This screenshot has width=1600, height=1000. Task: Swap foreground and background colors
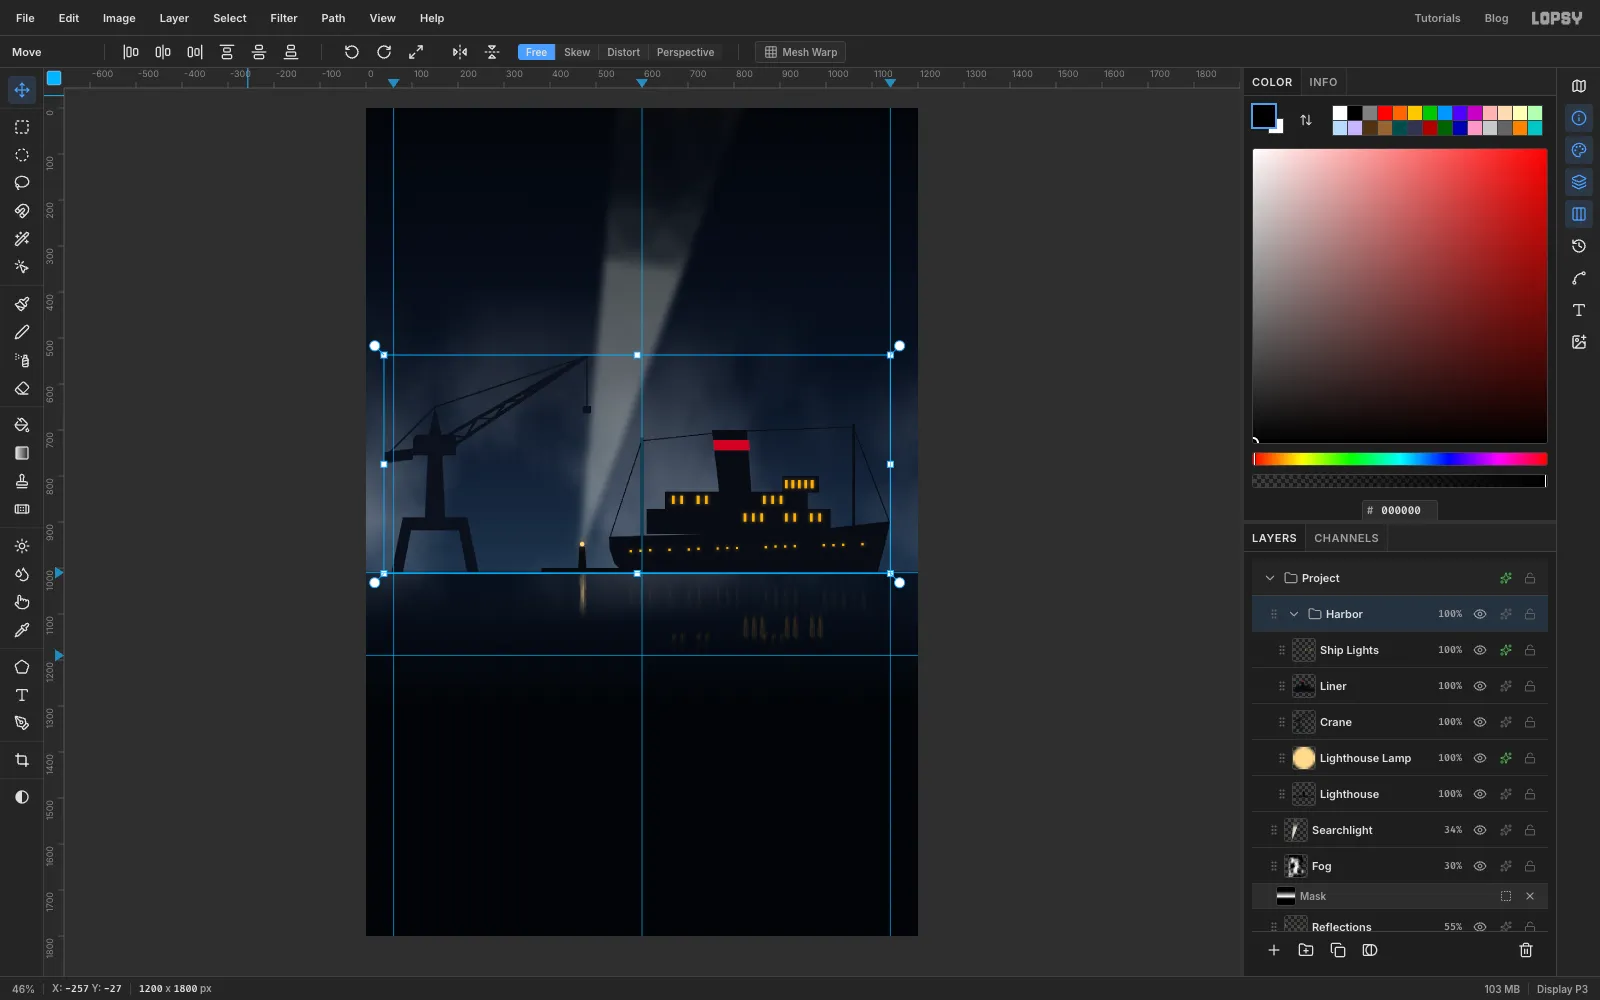pos(1306,120)
